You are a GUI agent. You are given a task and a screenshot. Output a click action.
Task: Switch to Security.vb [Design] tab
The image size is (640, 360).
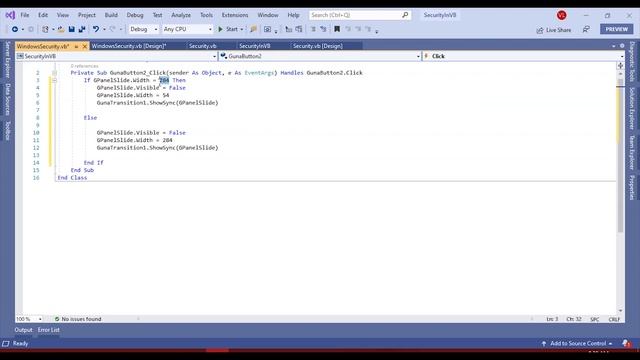(318, 46)
